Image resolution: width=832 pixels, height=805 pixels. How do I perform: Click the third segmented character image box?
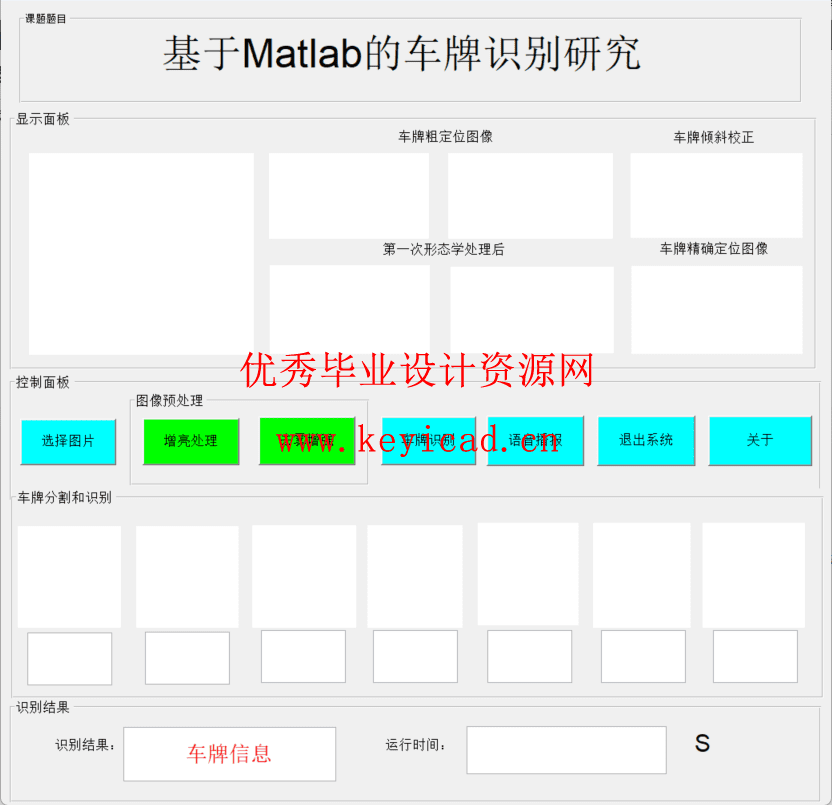click(304, 576)
